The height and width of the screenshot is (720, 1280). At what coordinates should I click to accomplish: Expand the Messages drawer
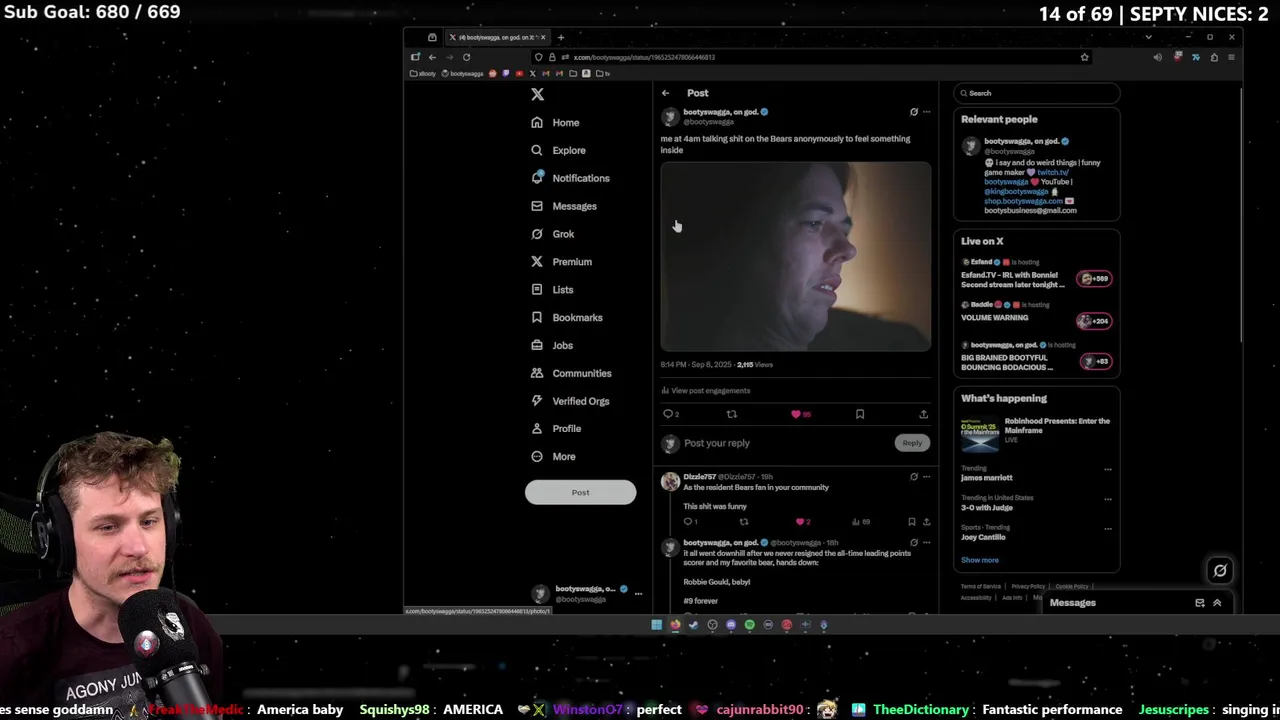(x=1217, y=603)
